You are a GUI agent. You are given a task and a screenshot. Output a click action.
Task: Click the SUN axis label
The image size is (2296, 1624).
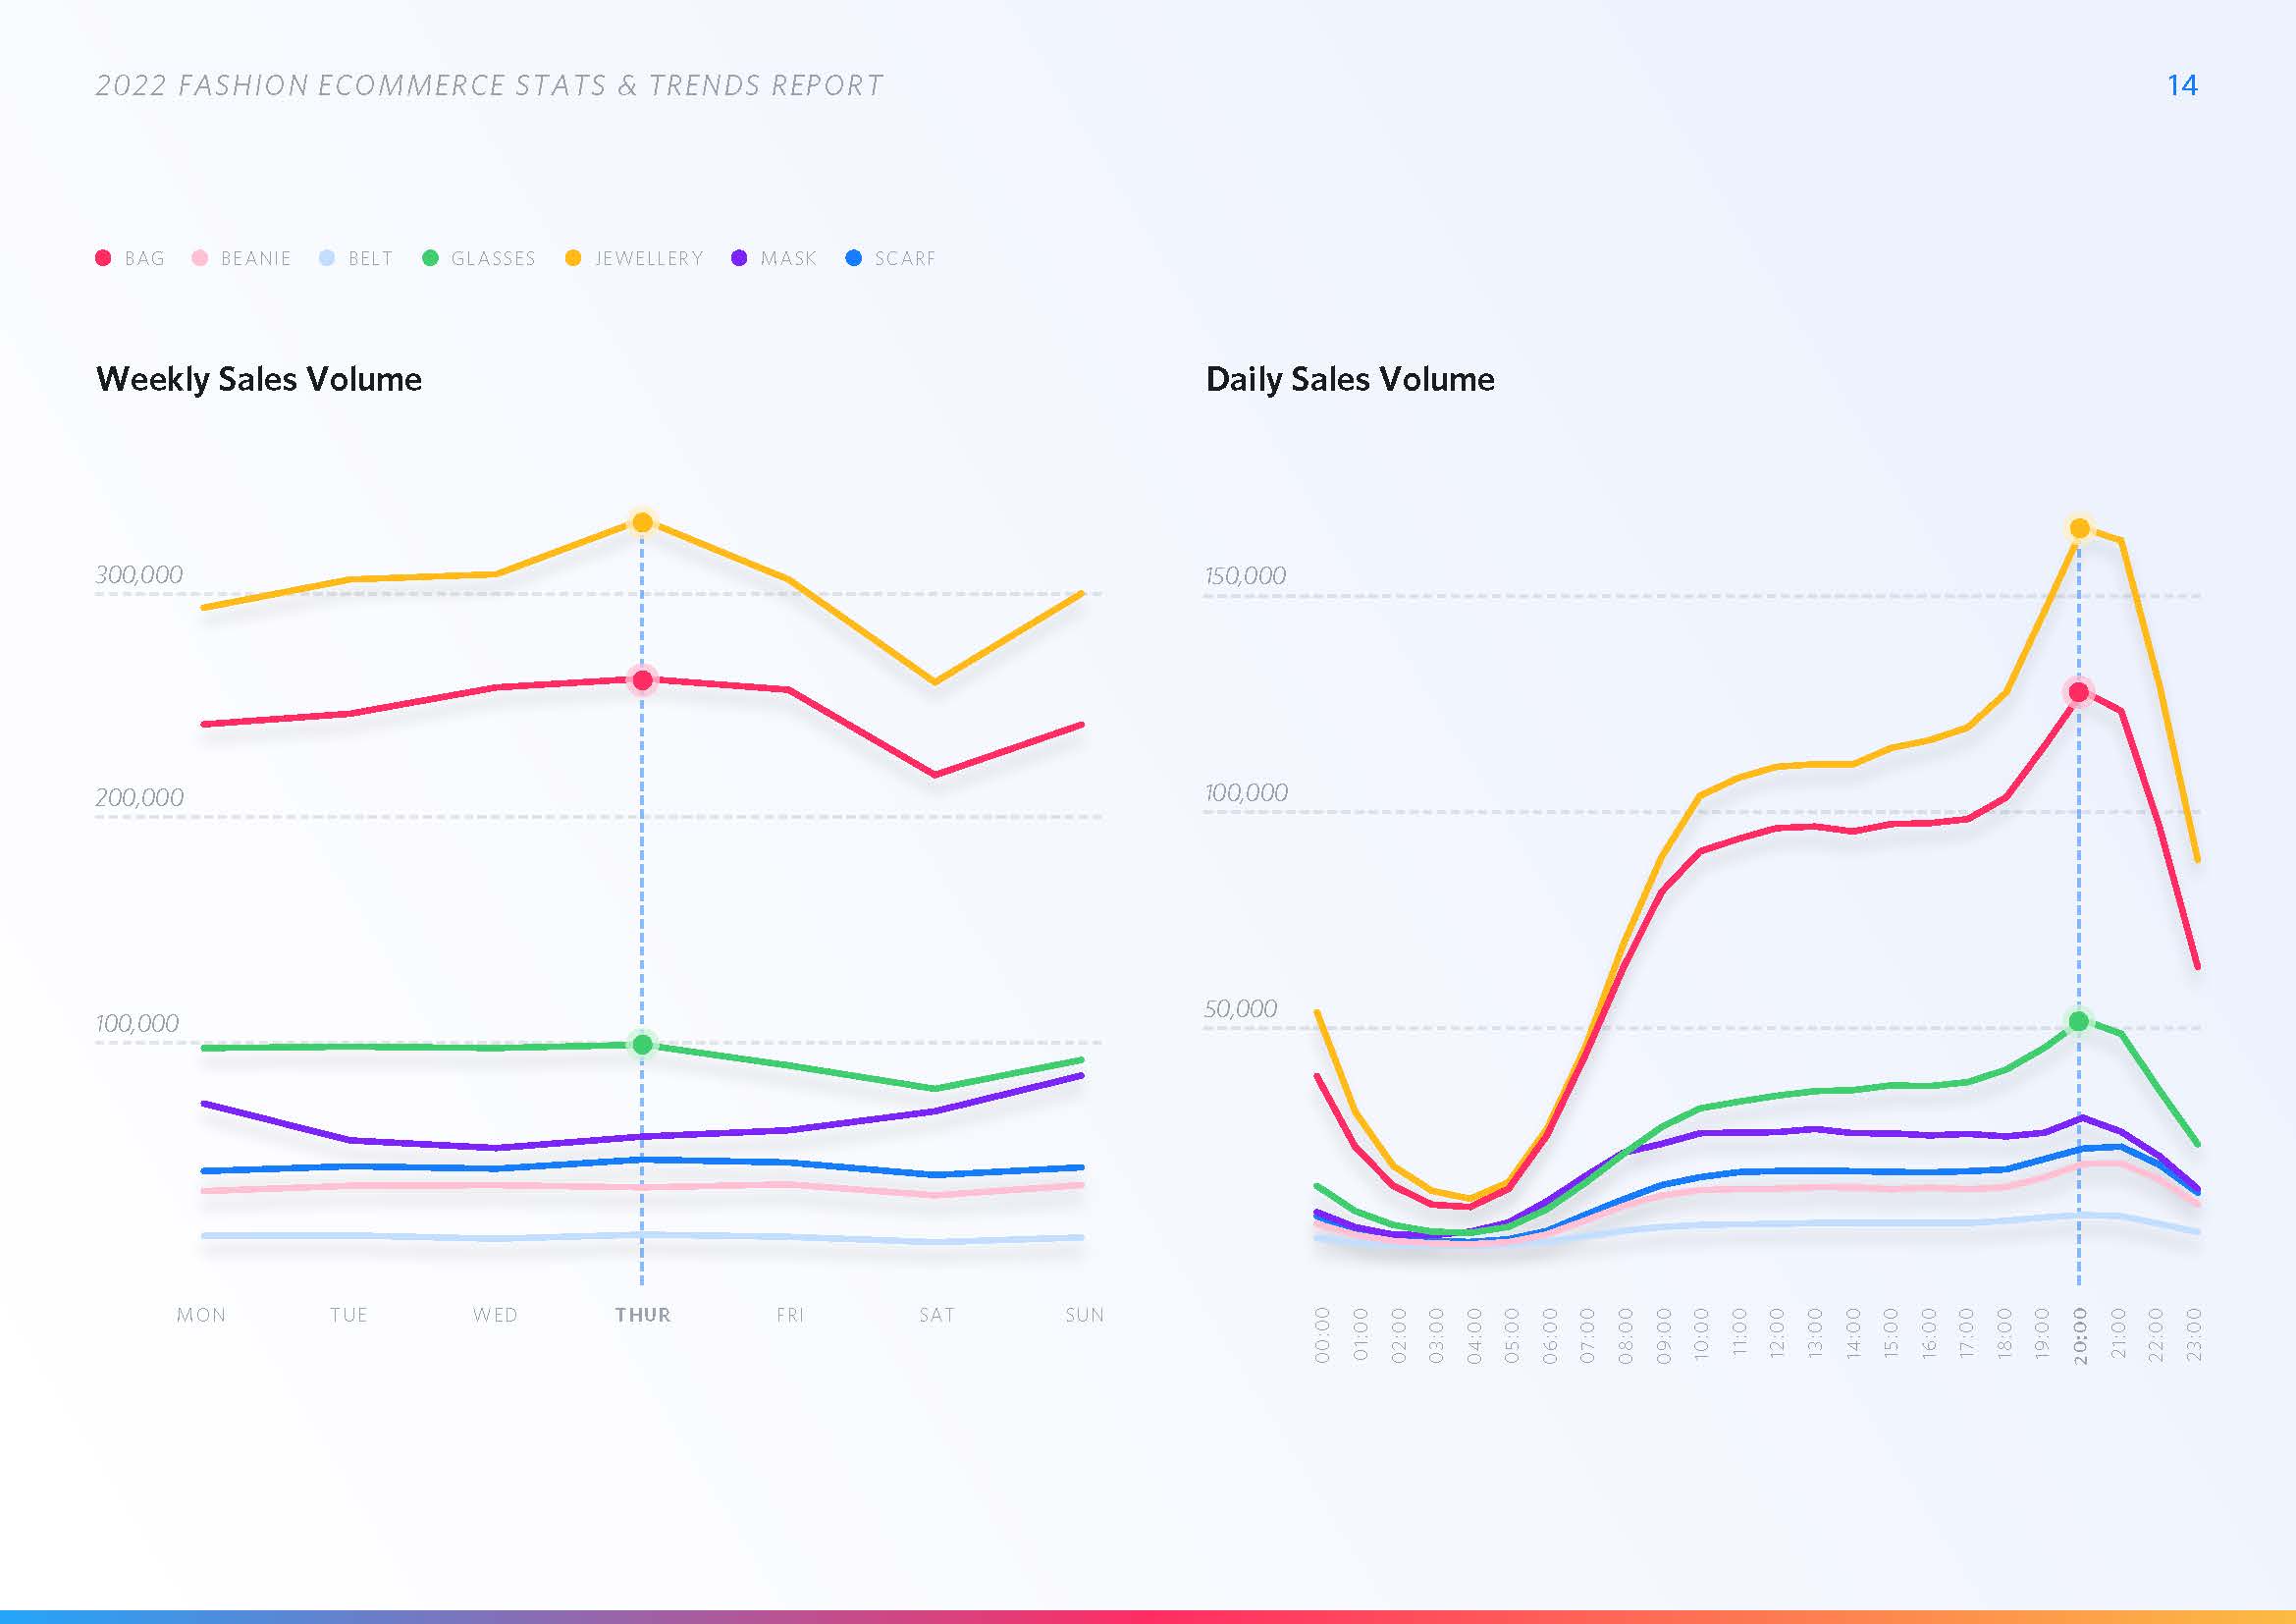click(1084, 1315)
